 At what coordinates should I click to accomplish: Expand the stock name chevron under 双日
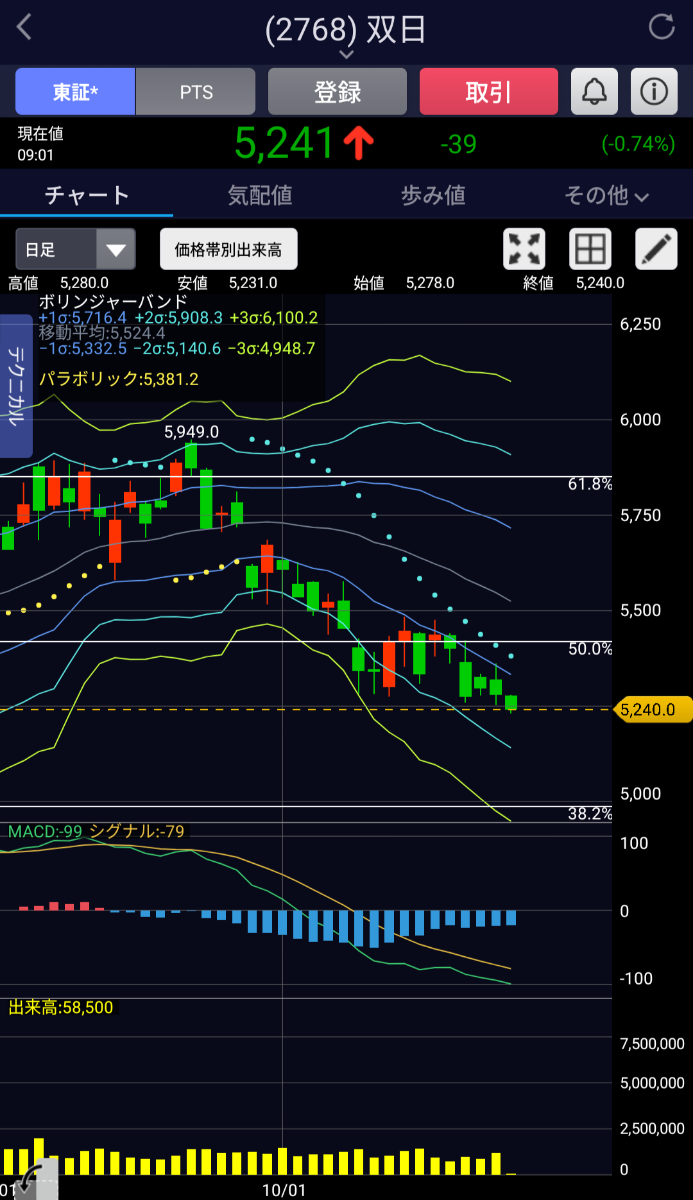(x=346, y=54)
